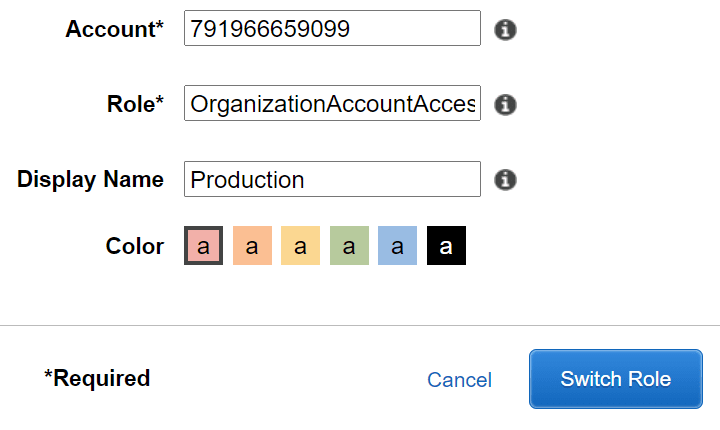Click the info icon next to Account field

[x=506, y=29]
